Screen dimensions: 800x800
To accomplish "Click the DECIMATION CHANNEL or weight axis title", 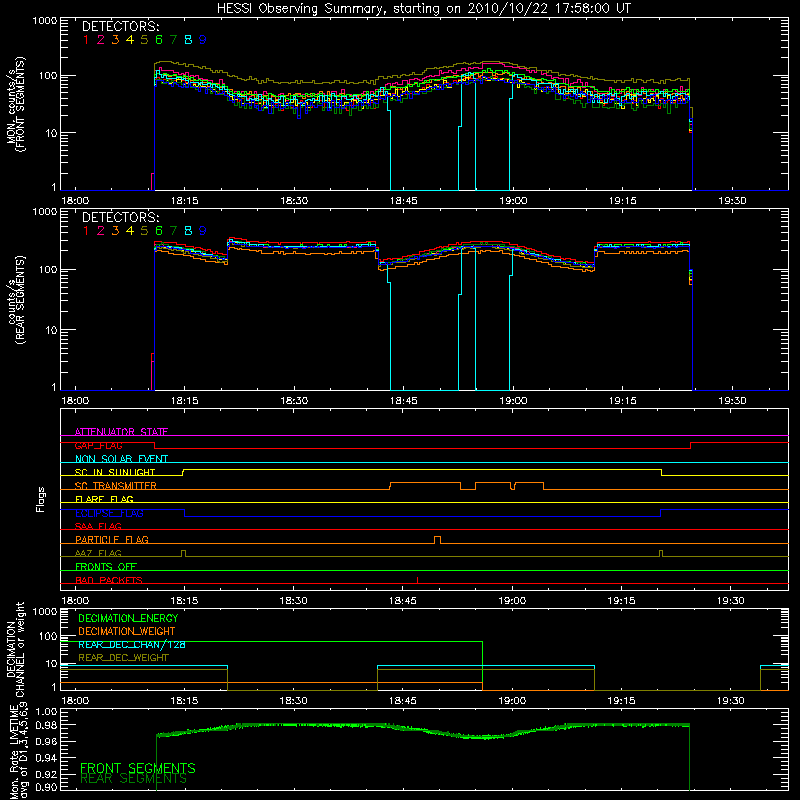I will click(x=15, y=649).
